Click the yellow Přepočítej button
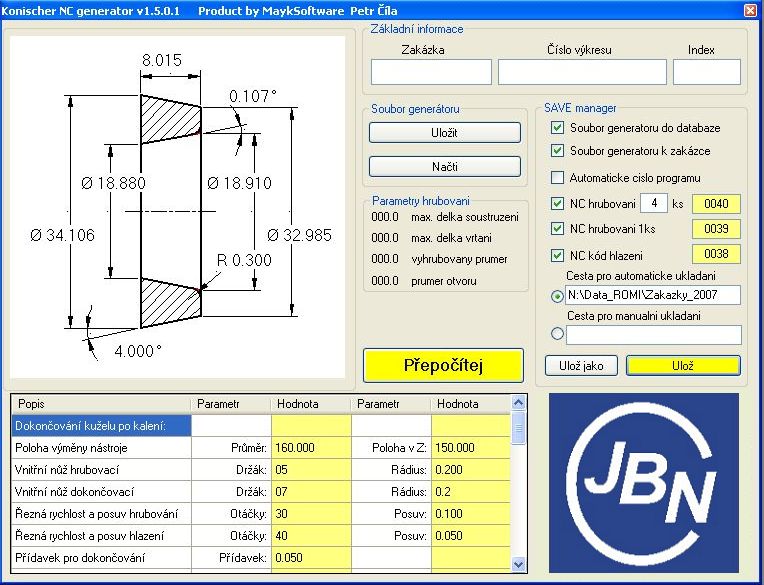Viewport: 764px width, 585px height. point(443,365)
